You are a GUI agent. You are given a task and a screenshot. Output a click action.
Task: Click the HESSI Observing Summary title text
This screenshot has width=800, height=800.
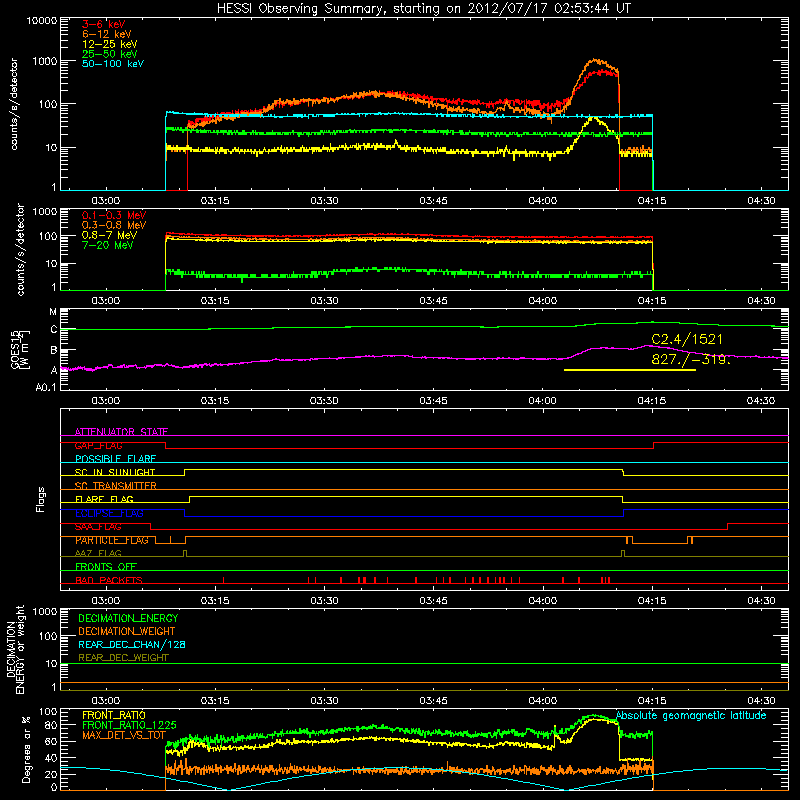coord(423,9)
